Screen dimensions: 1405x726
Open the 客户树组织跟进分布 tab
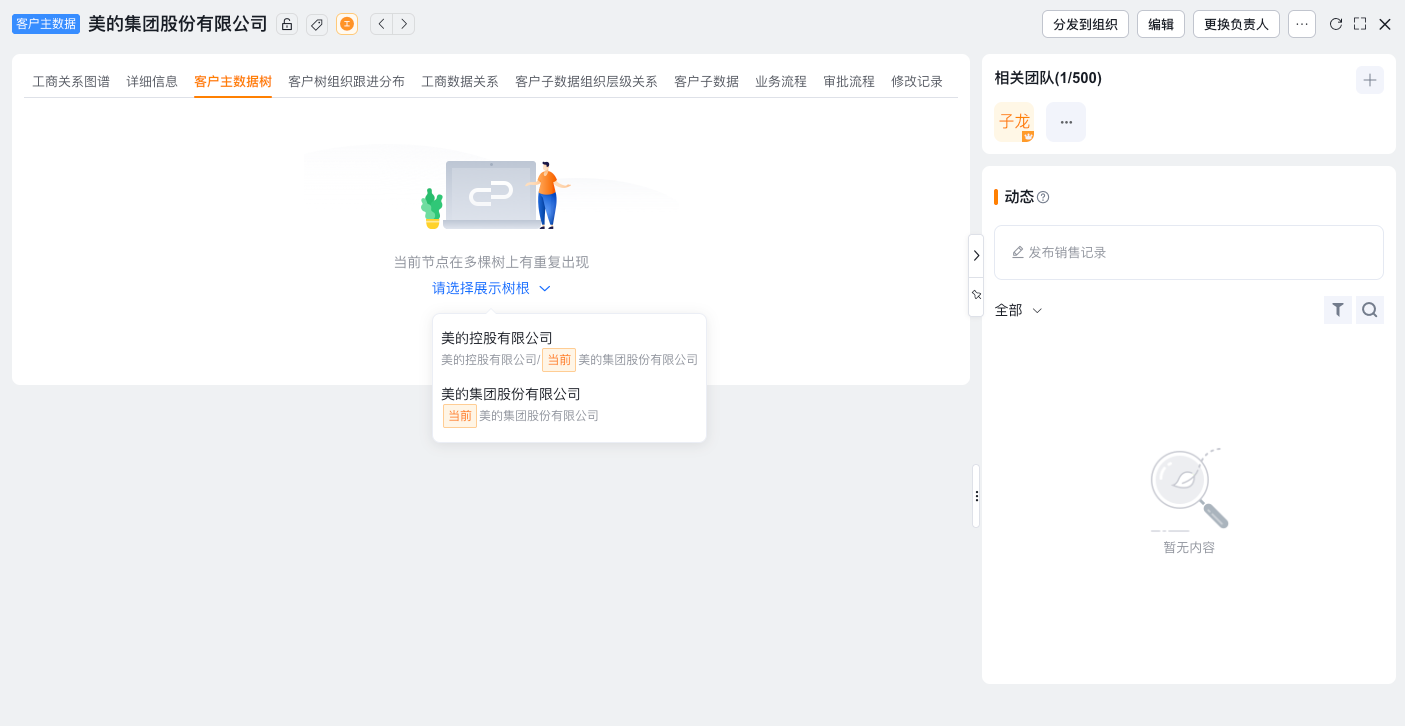[x=346, y=82]
